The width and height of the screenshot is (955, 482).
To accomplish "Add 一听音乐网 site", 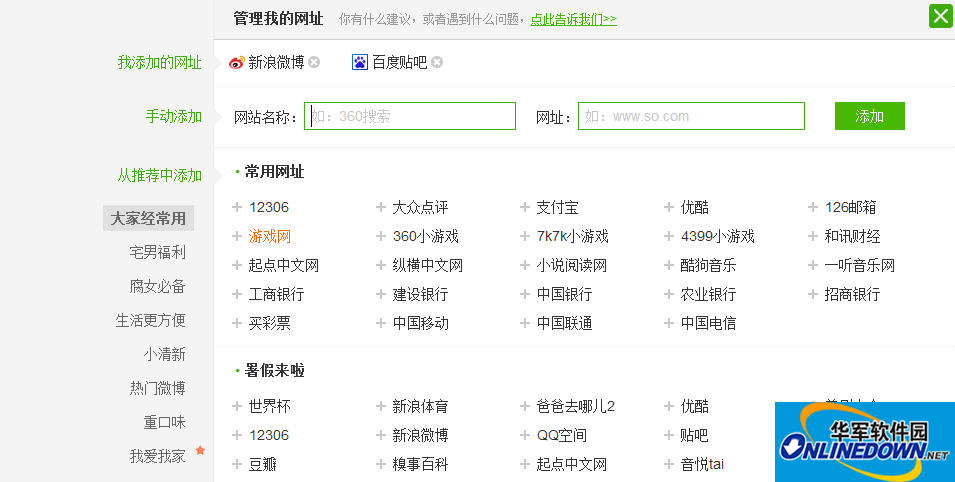I will (859, 265).
